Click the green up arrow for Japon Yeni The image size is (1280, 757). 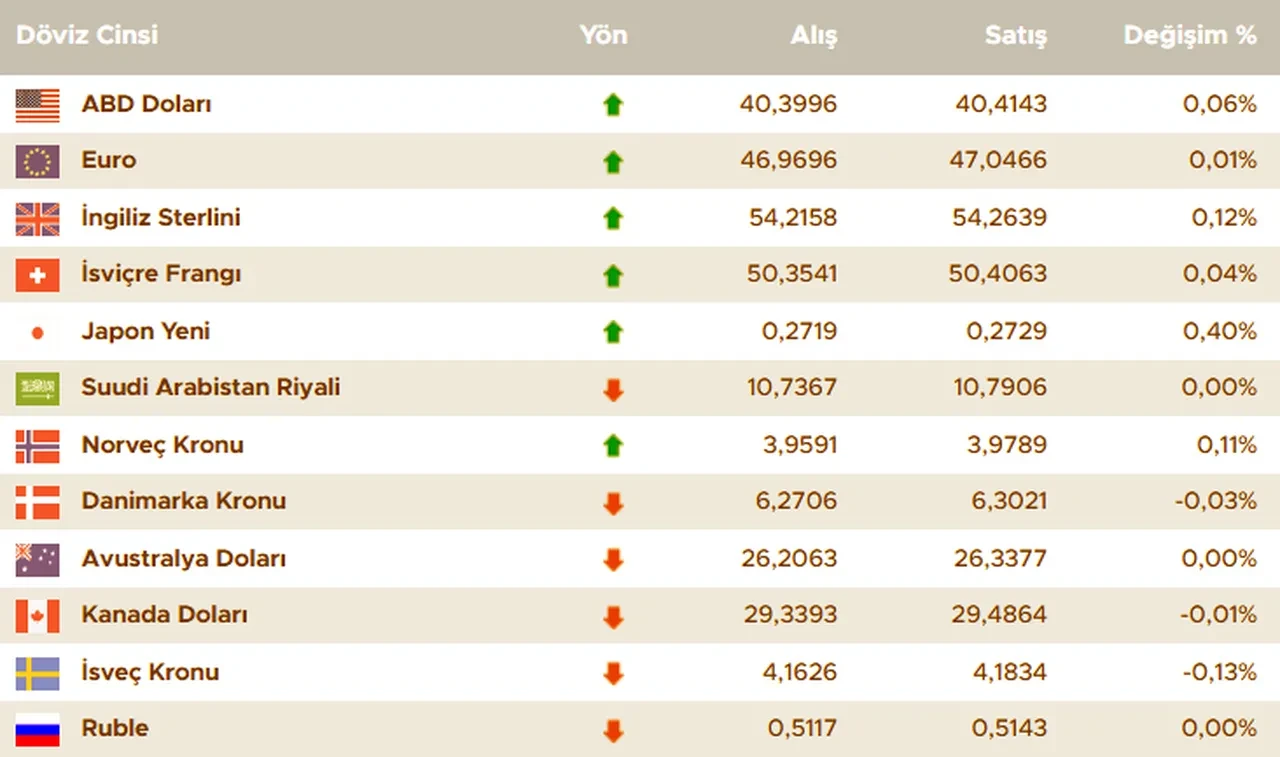[x=613, y=332]
